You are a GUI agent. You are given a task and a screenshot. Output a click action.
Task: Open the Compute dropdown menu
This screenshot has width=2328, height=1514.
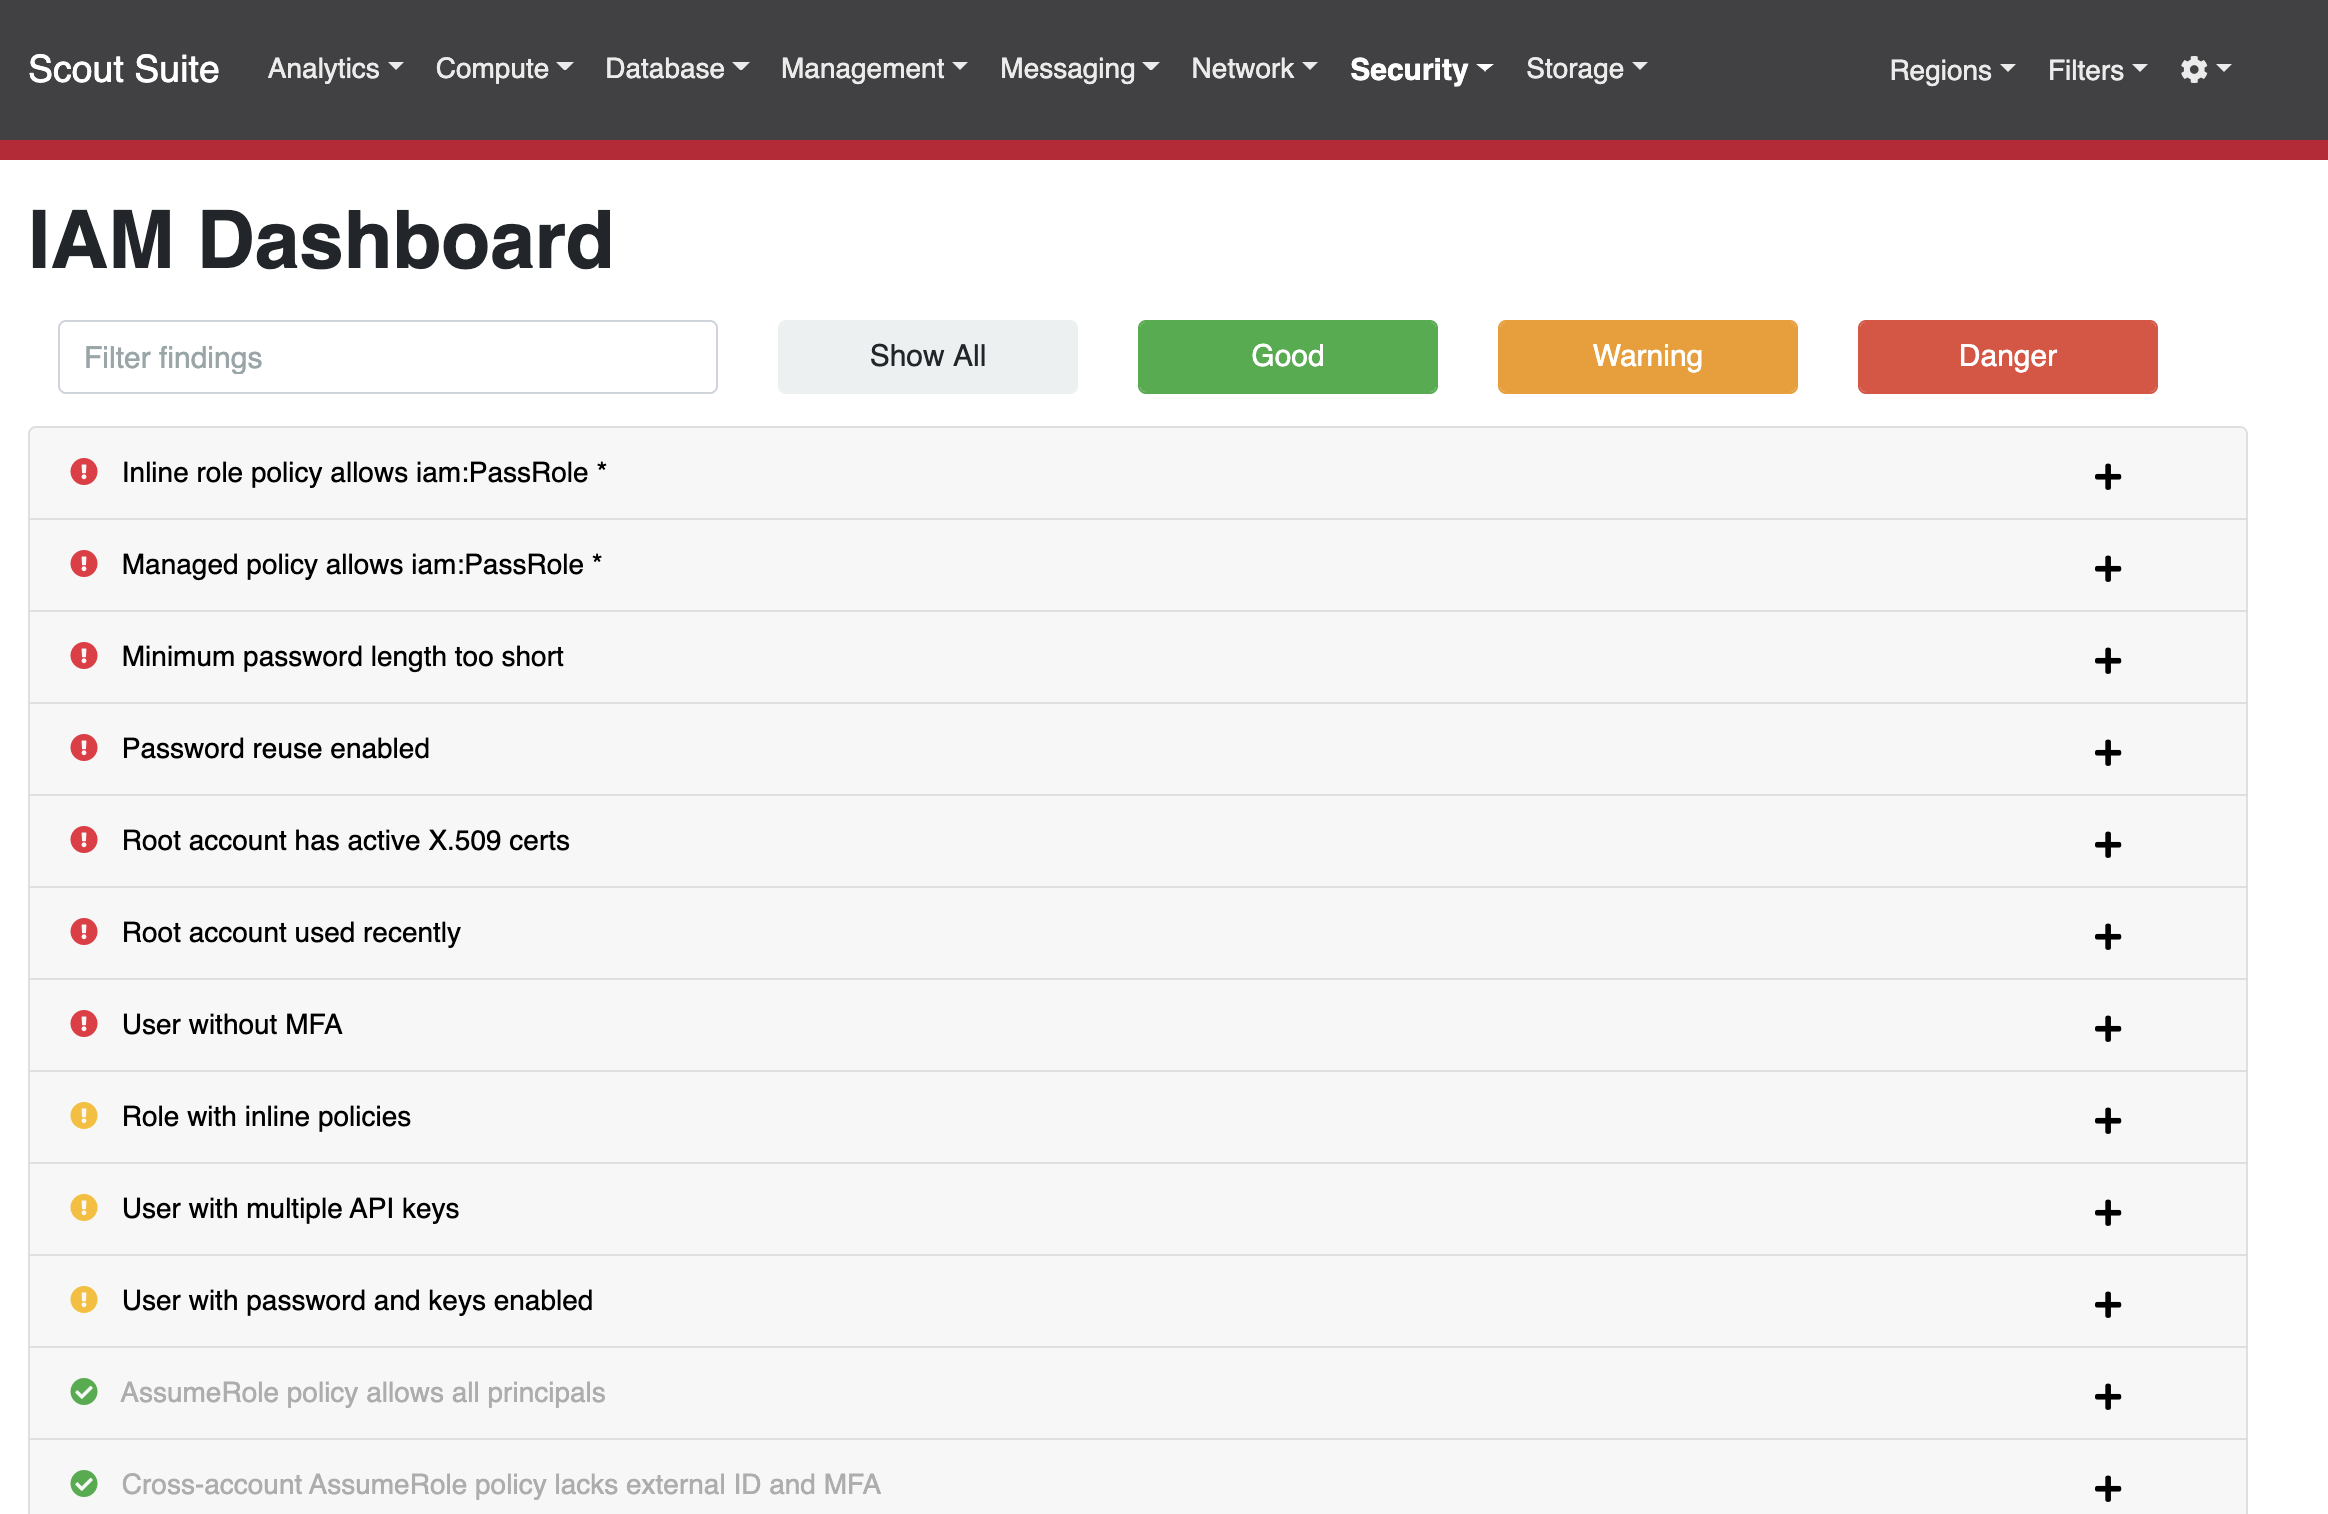[504, 68]
